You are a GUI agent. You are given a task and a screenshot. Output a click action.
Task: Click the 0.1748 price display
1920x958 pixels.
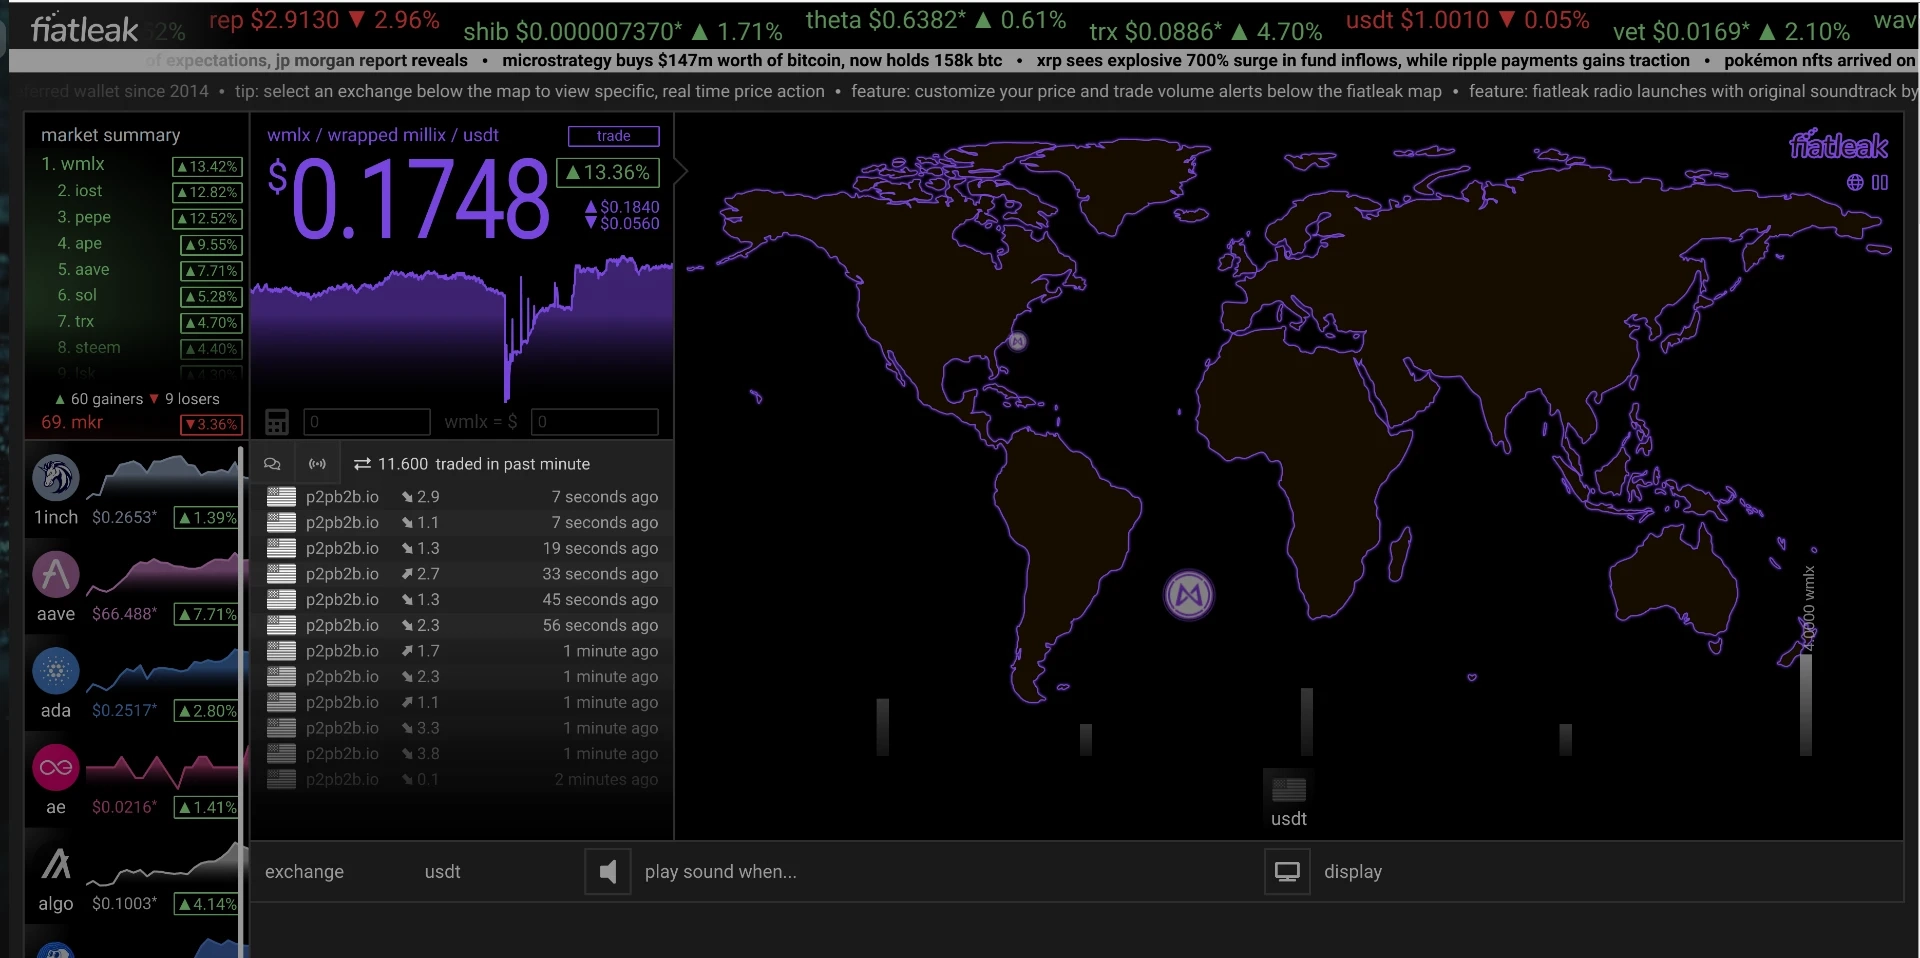click(x=409, y=200)
